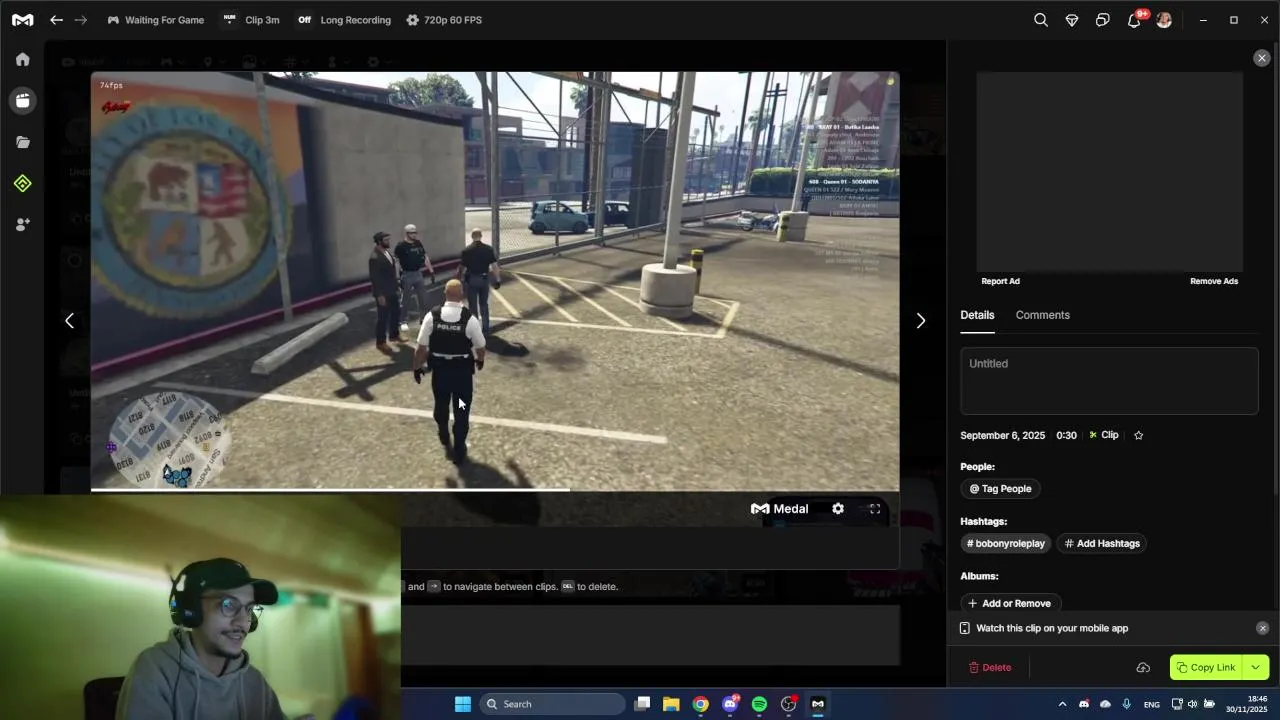This screenshot has width=1280, height=720.
Task: Click the Untitled title field
Action: [x=1109, y=381]
